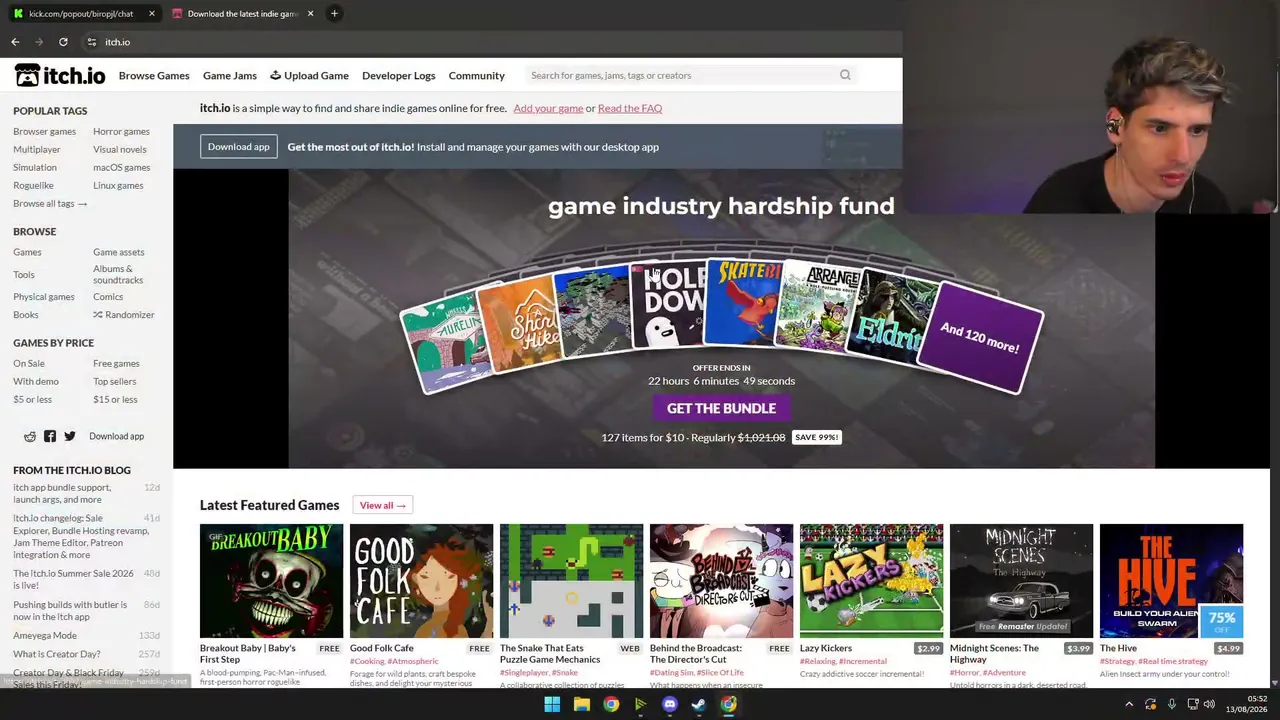
Task: Open the itch.io Reddit icon link
Action: (x=30, y=436)
